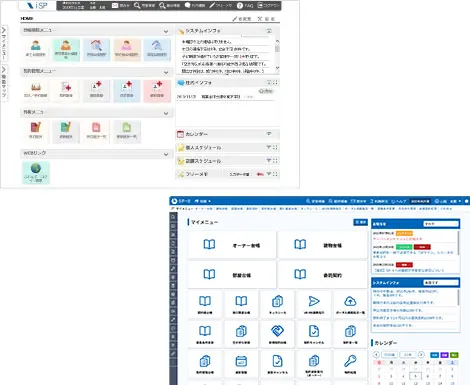Viewport: 470px width, 385px height.
Task: Collapse the menu section above the book-and-pencil tiles
Action: click(166, 113)
